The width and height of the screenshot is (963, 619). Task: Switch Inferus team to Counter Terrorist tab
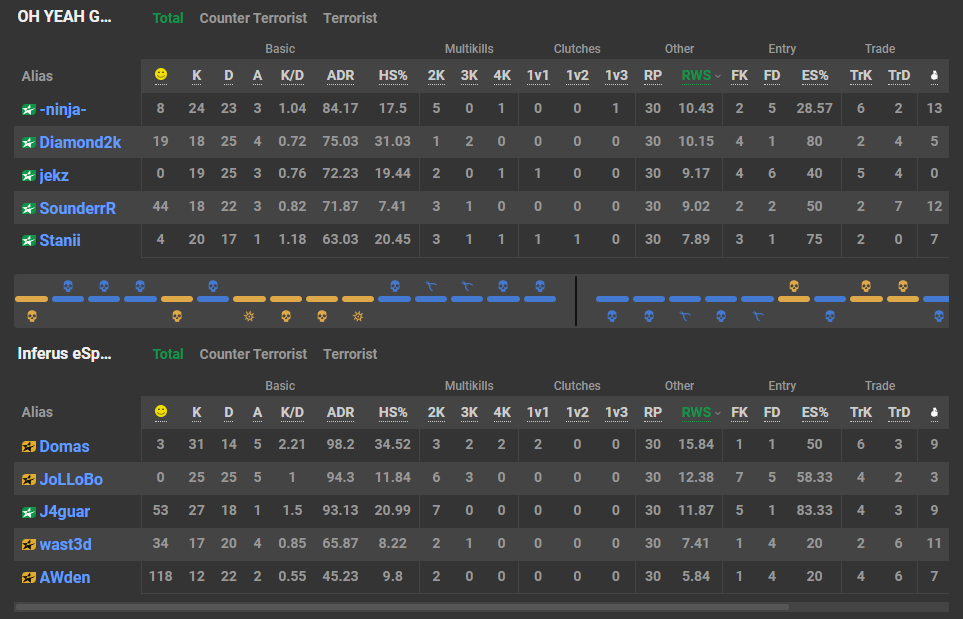coord(253,354)
